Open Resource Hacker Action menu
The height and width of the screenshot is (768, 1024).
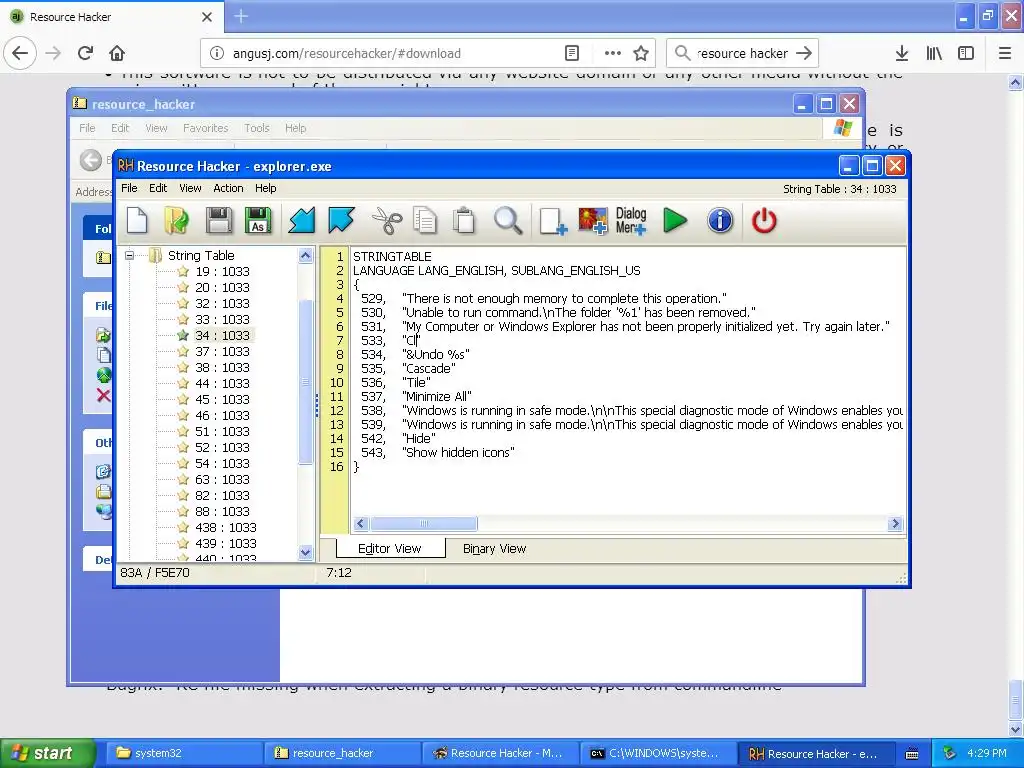coord(228,188)
